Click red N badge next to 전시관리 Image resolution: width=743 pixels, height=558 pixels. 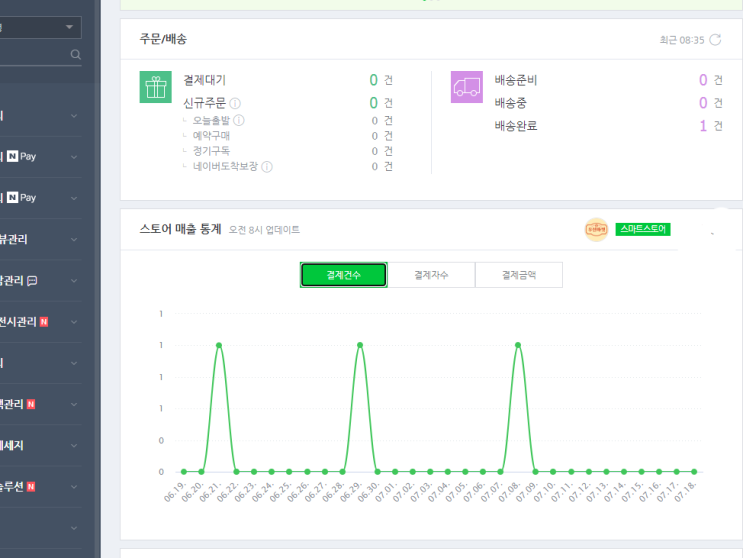44,322
